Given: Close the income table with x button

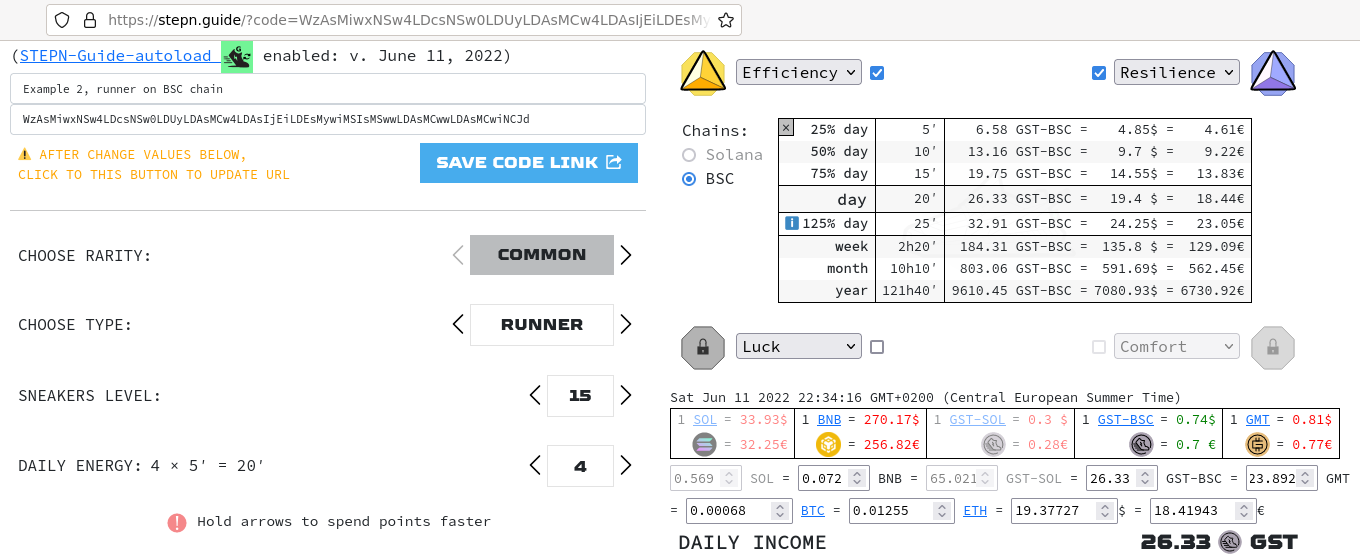Looking at the screenshot, I should click(785, 127).
